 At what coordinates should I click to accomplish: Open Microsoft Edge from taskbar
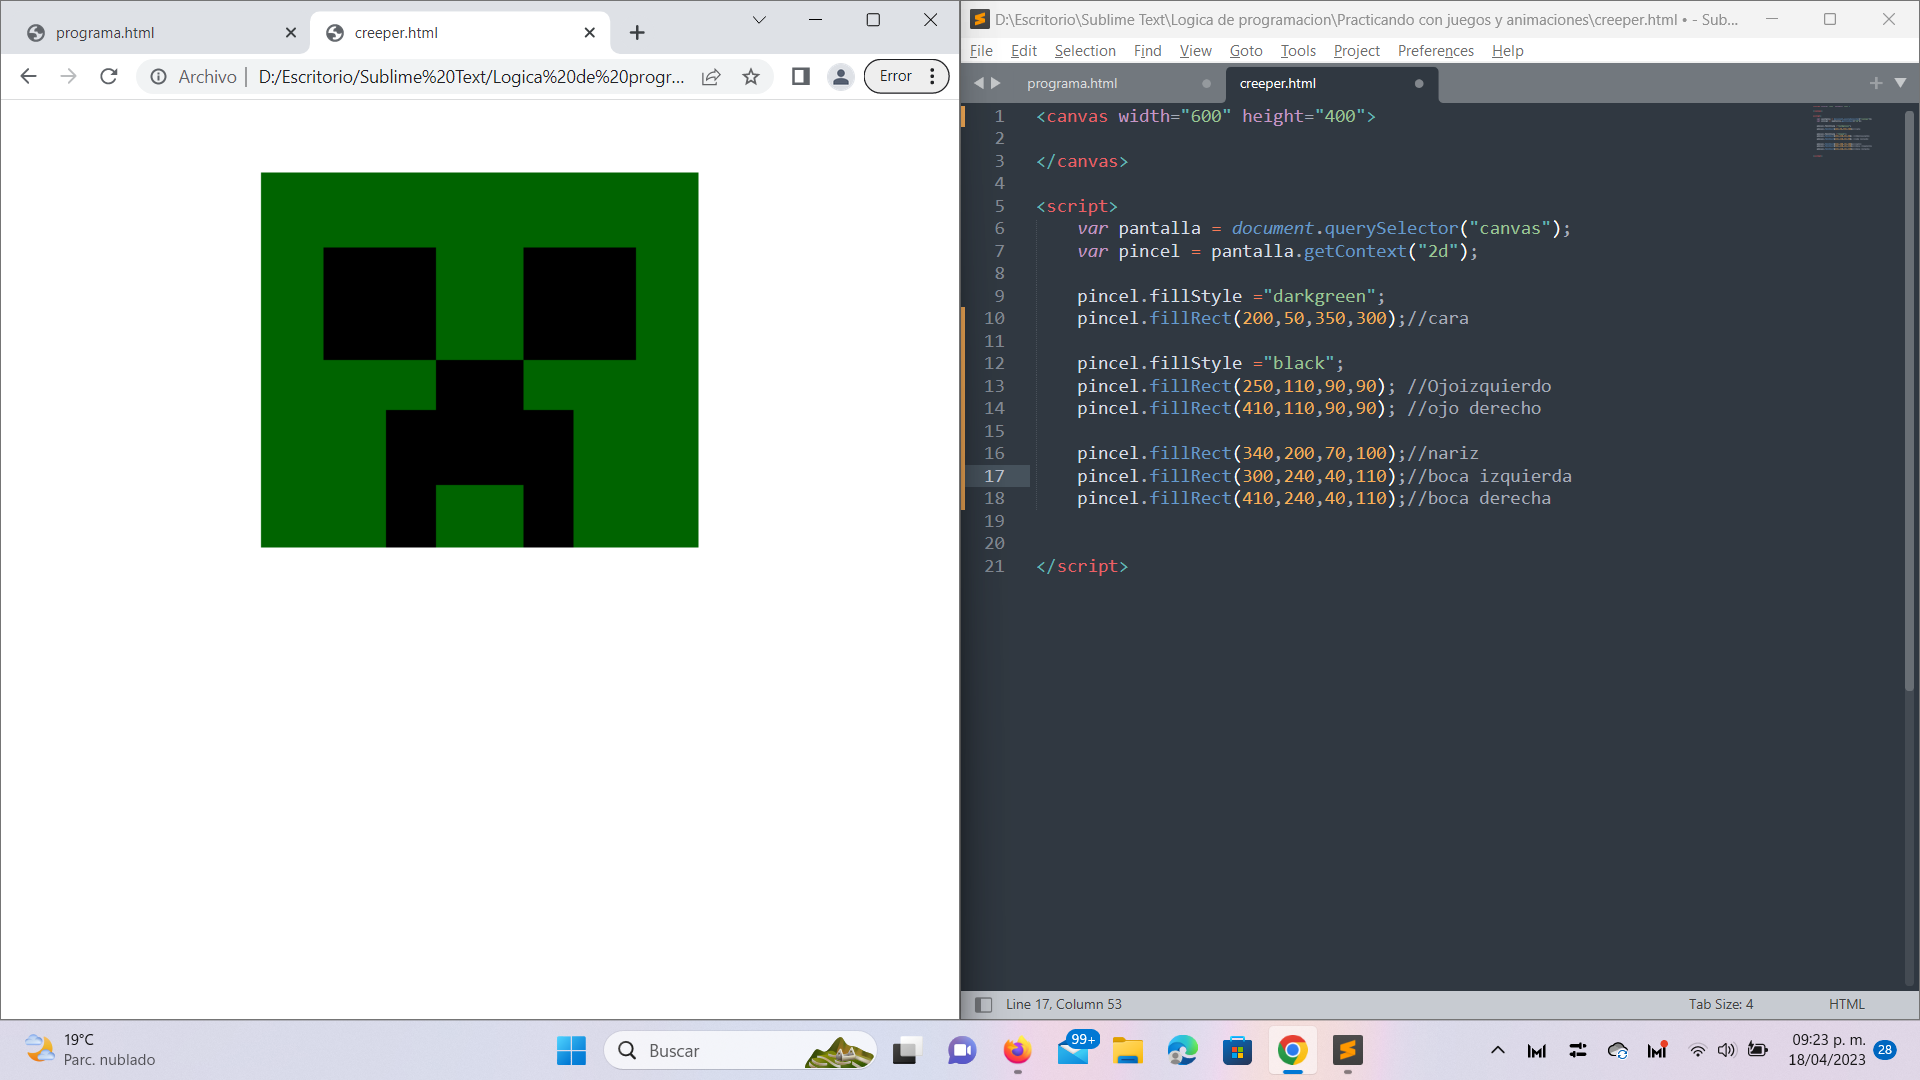(1182, 1050)
